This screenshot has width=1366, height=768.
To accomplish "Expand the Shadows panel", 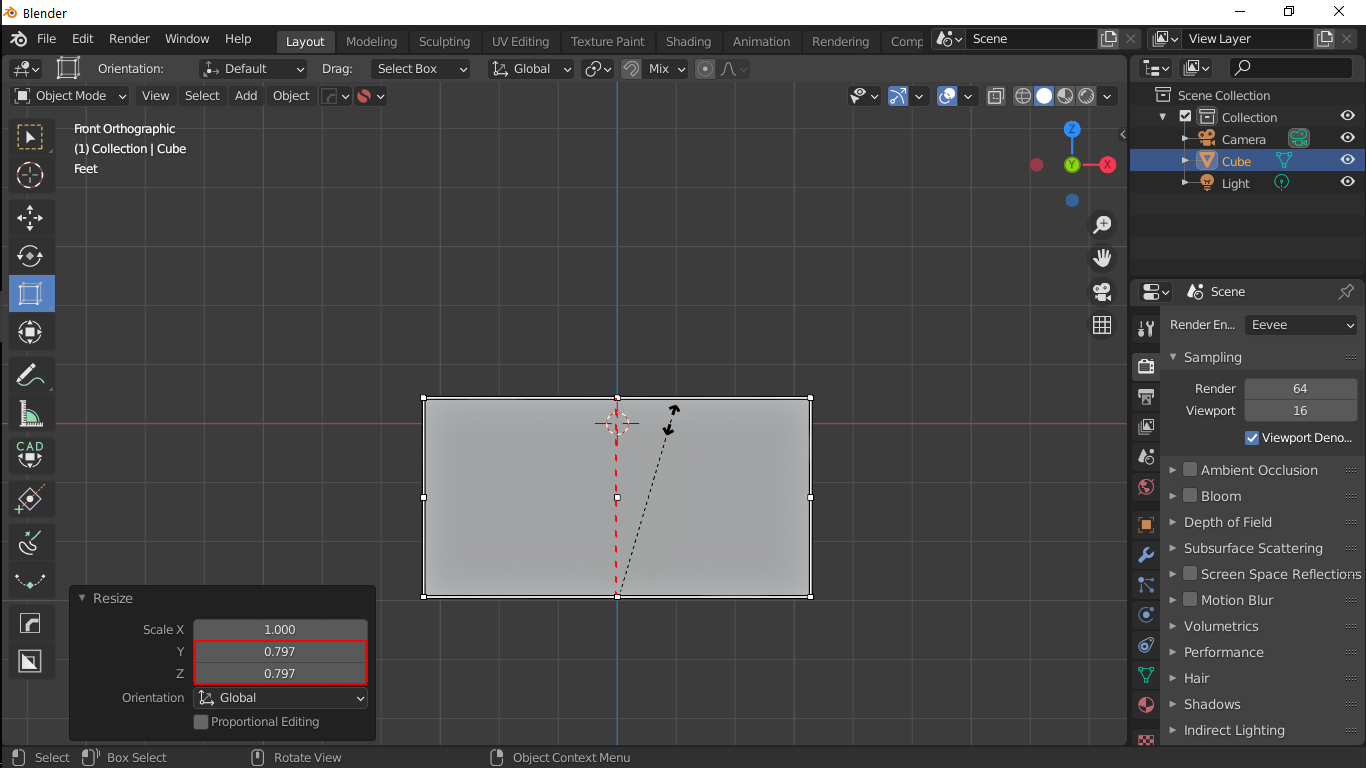I will coord(1211,704).
